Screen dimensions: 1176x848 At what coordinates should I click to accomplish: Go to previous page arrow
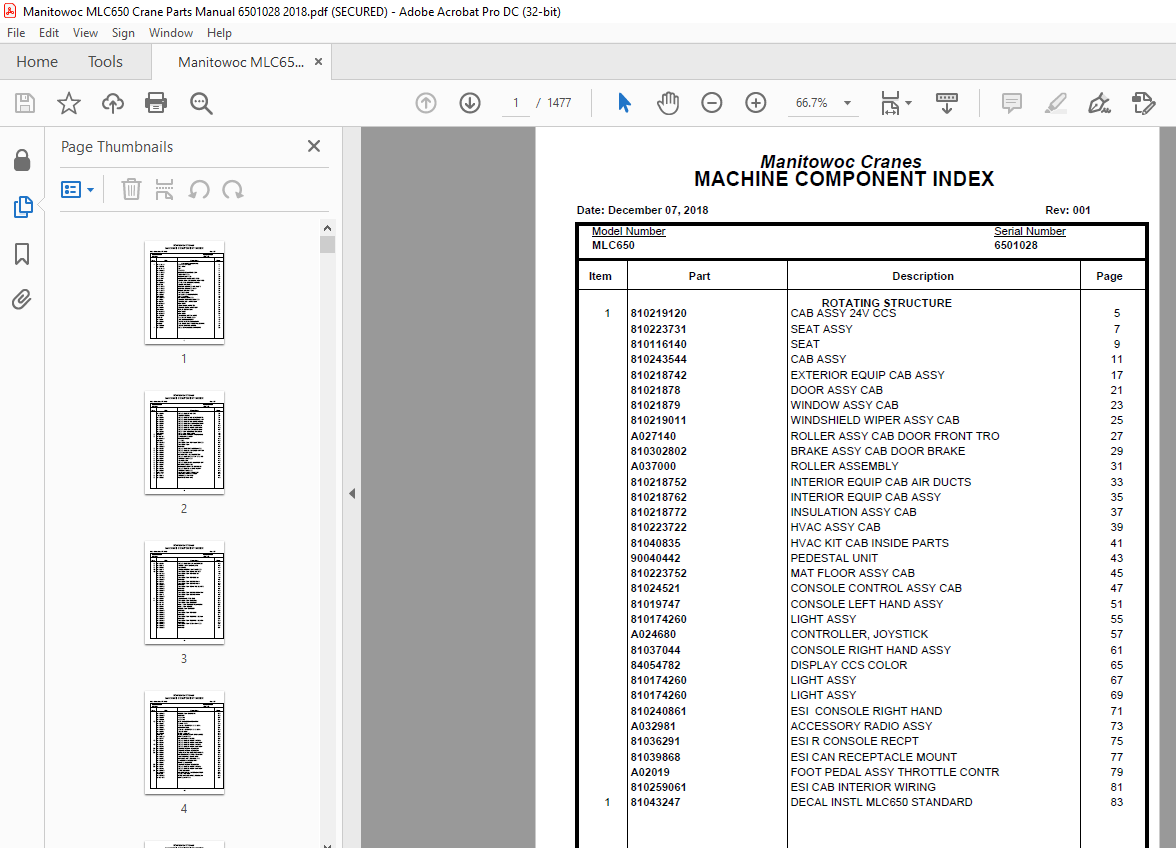pyautogui.click(x=426, y=103)
